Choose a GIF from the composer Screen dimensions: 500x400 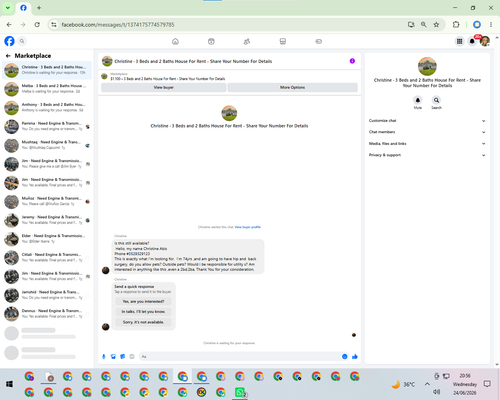(132, 357)
